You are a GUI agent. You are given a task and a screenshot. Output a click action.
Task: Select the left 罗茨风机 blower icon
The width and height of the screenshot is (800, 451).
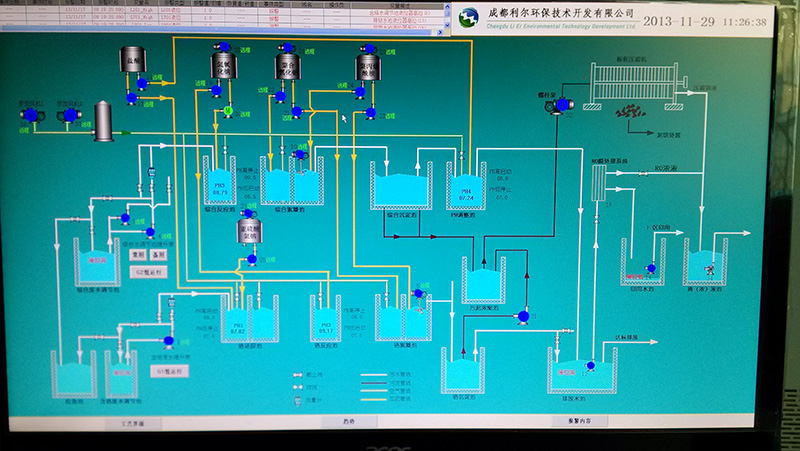[x=31, y=117]
